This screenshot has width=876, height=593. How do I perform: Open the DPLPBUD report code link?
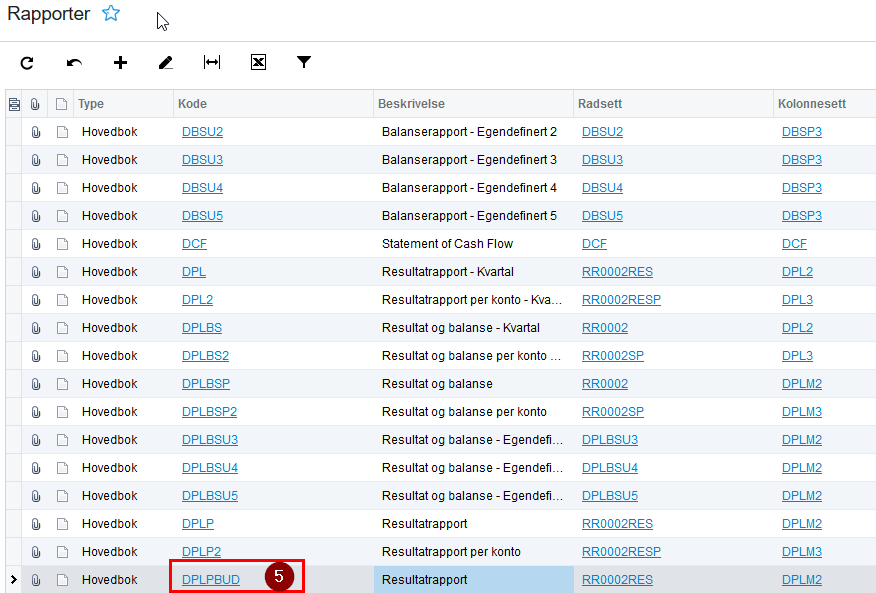coord(211,580)
